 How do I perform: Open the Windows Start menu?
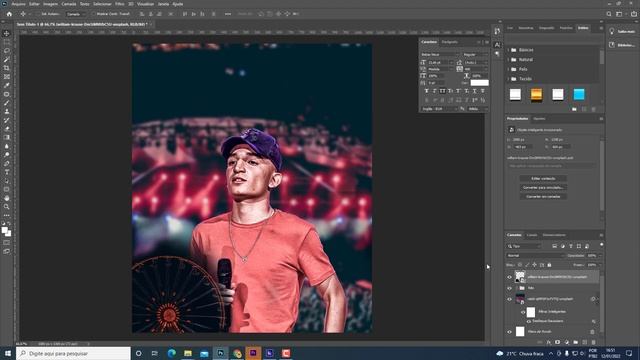[7, 353]
